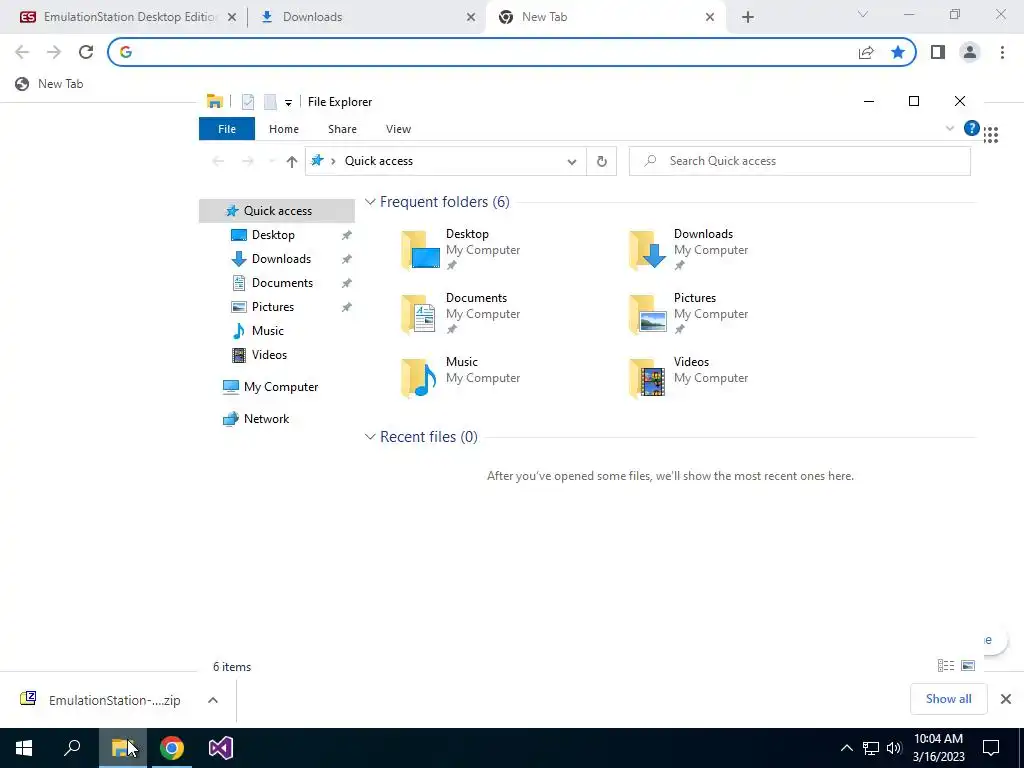The image size is (1024, 768).
Task: Select Pictures in navigation pane
Action: tap(272, 307)
